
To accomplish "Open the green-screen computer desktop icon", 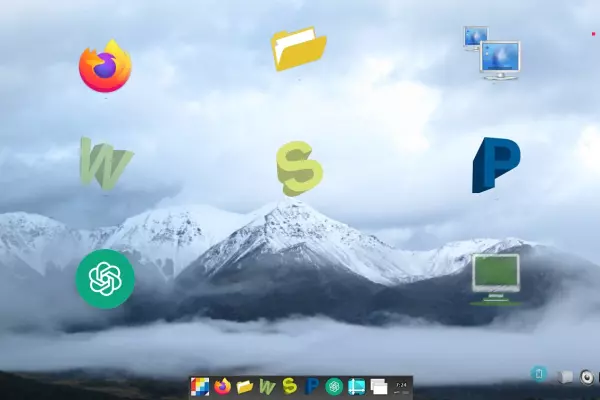I will [x=496, y=280].
